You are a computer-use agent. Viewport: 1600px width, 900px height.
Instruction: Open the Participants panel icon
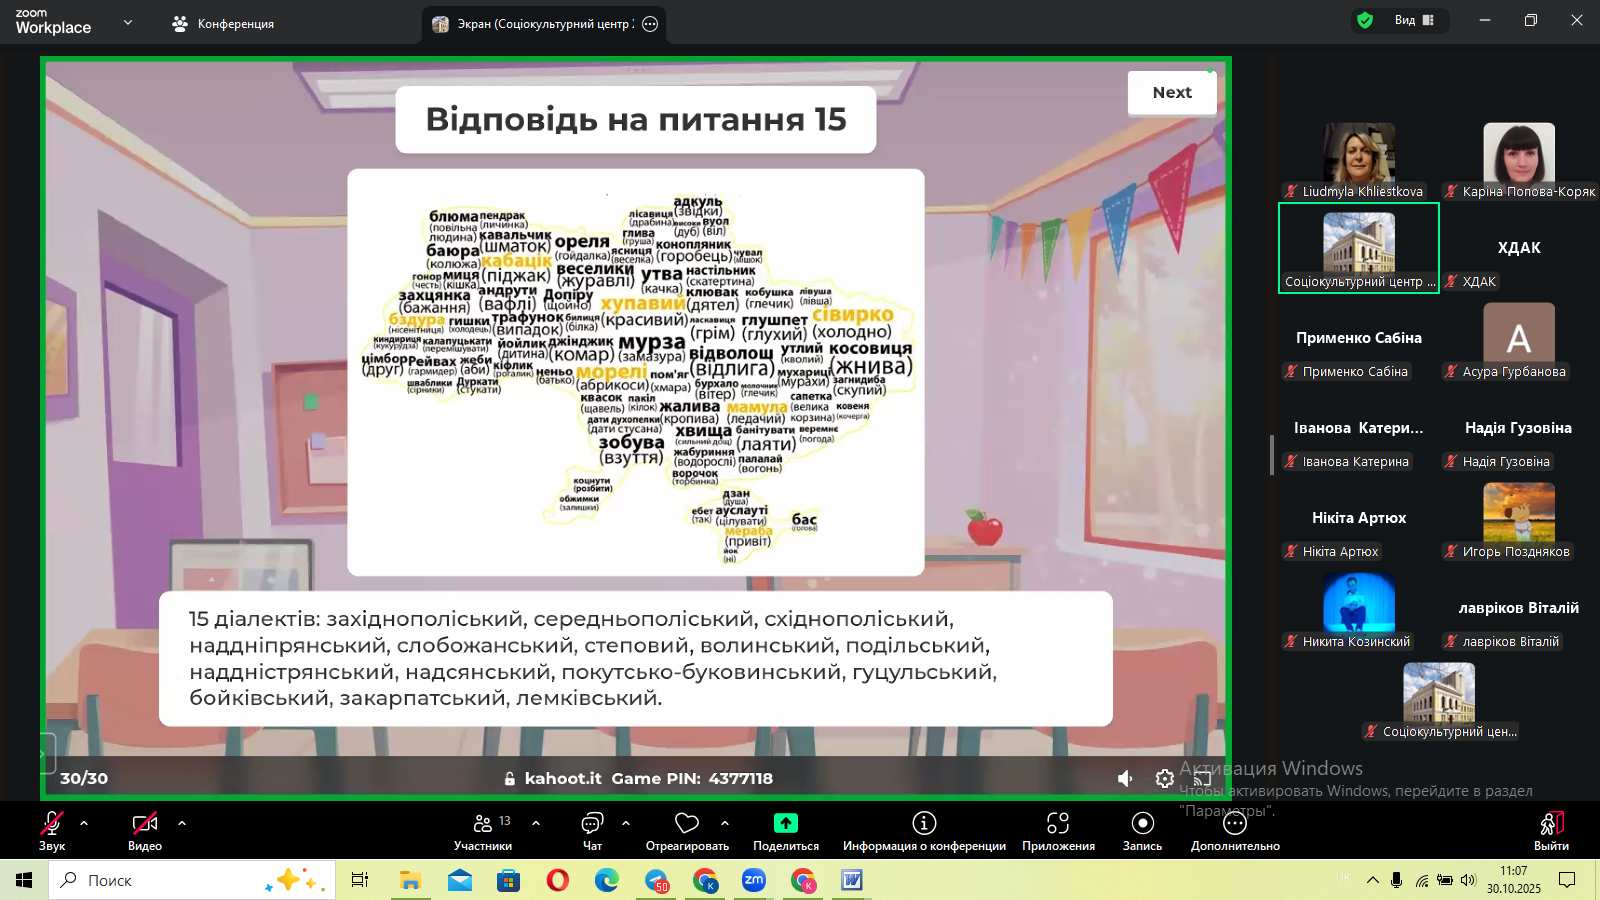pos(483,823)
